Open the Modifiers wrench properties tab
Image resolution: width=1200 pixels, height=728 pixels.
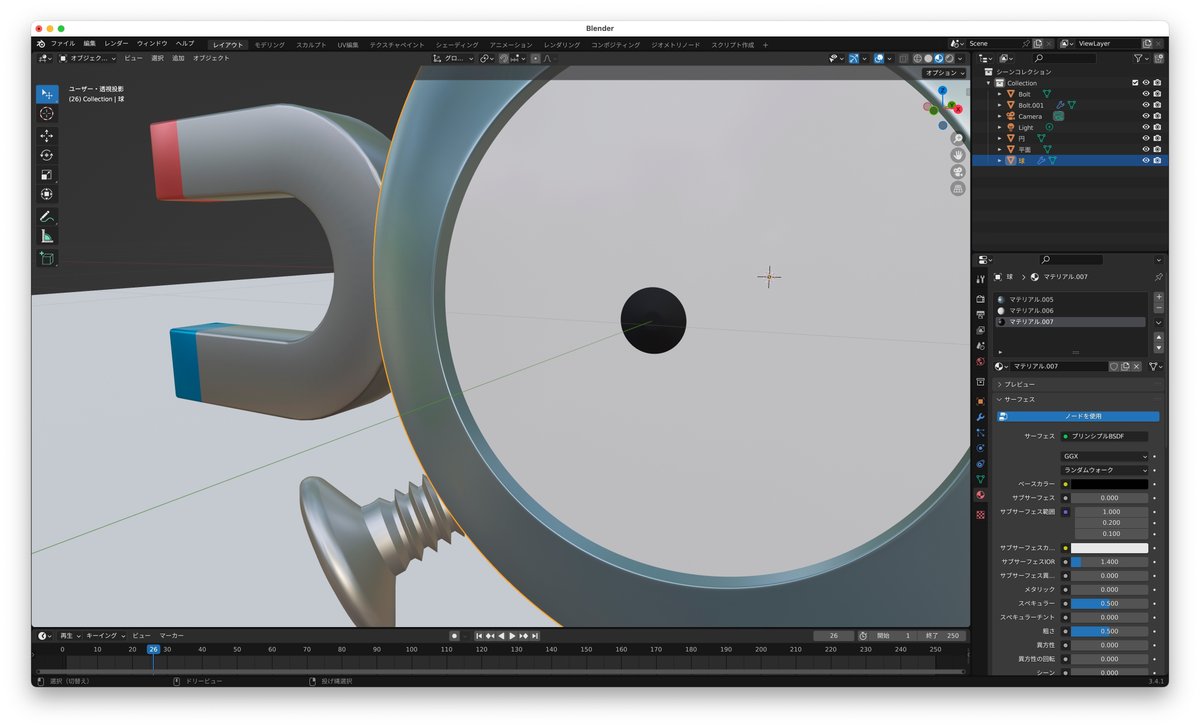(x=980, y=417)
